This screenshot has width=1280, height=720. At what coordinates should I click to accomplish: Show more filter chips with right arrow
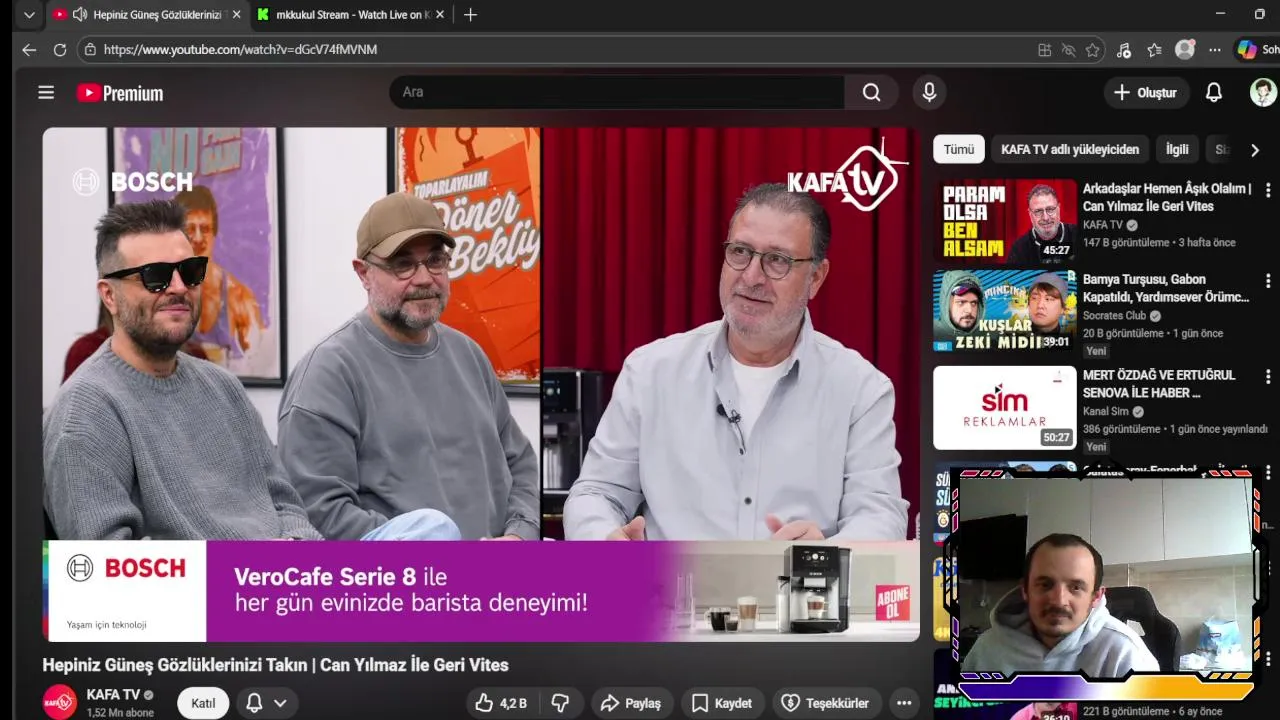click(x=1254, y=150)
